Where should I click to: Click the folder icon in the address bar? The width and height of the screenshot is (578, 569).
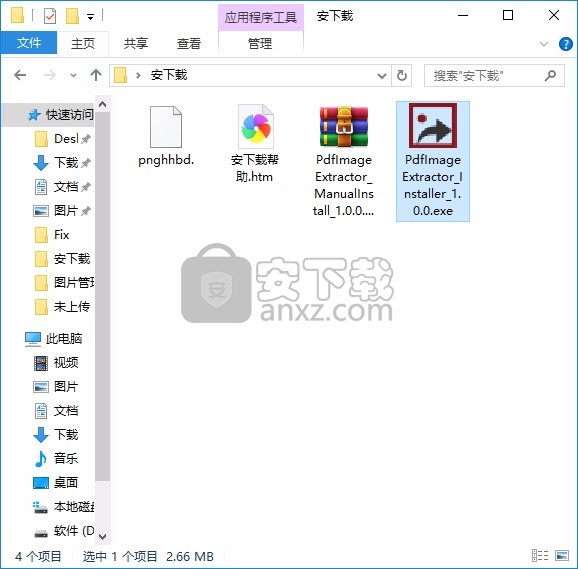121,76
